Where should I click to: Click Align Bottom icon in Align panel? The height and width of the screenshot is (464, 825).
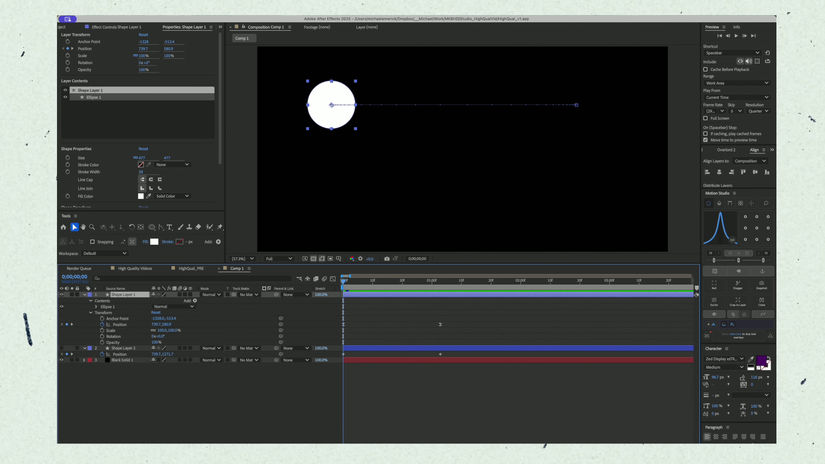[x=767, y=172]
